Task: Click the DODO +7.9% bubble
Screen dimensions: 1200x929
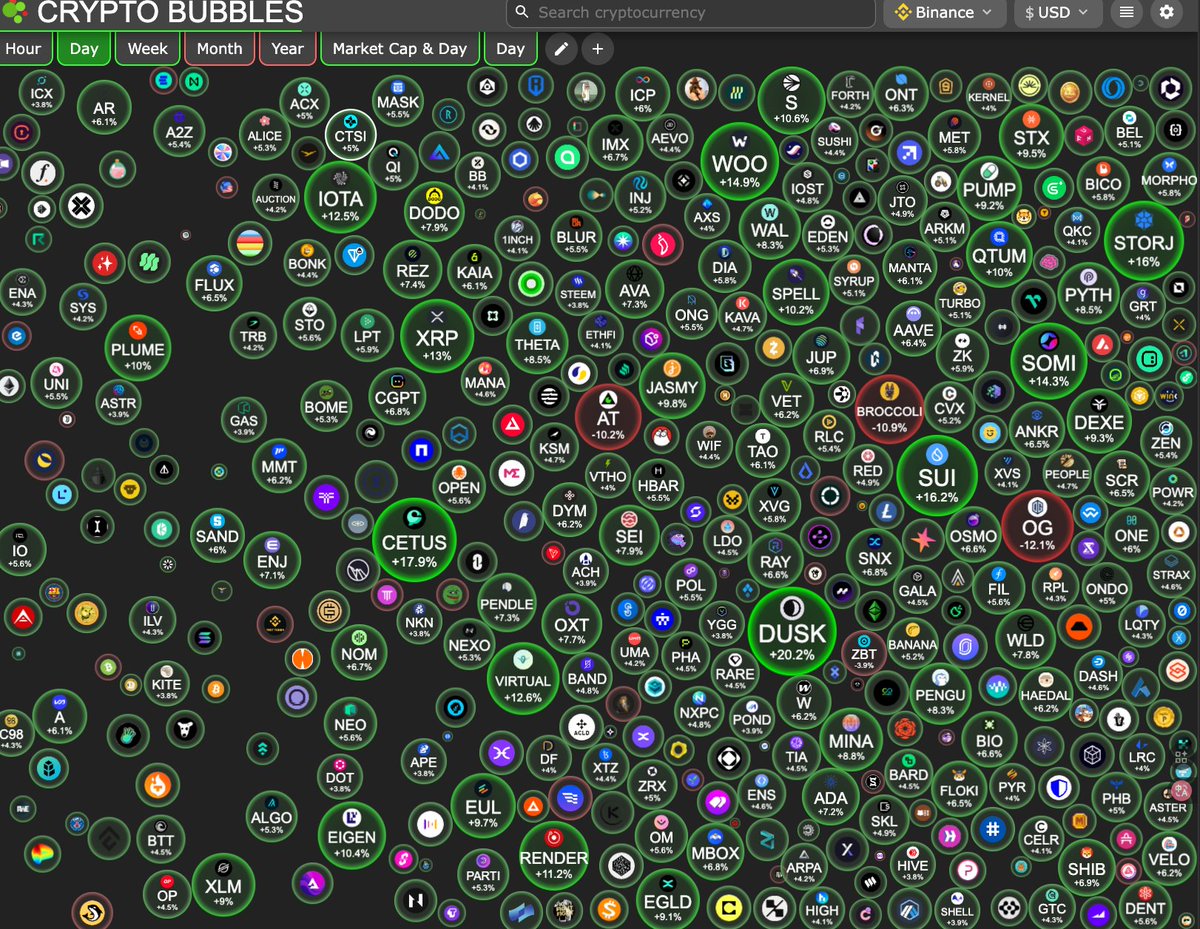Action: click(434, 209)
